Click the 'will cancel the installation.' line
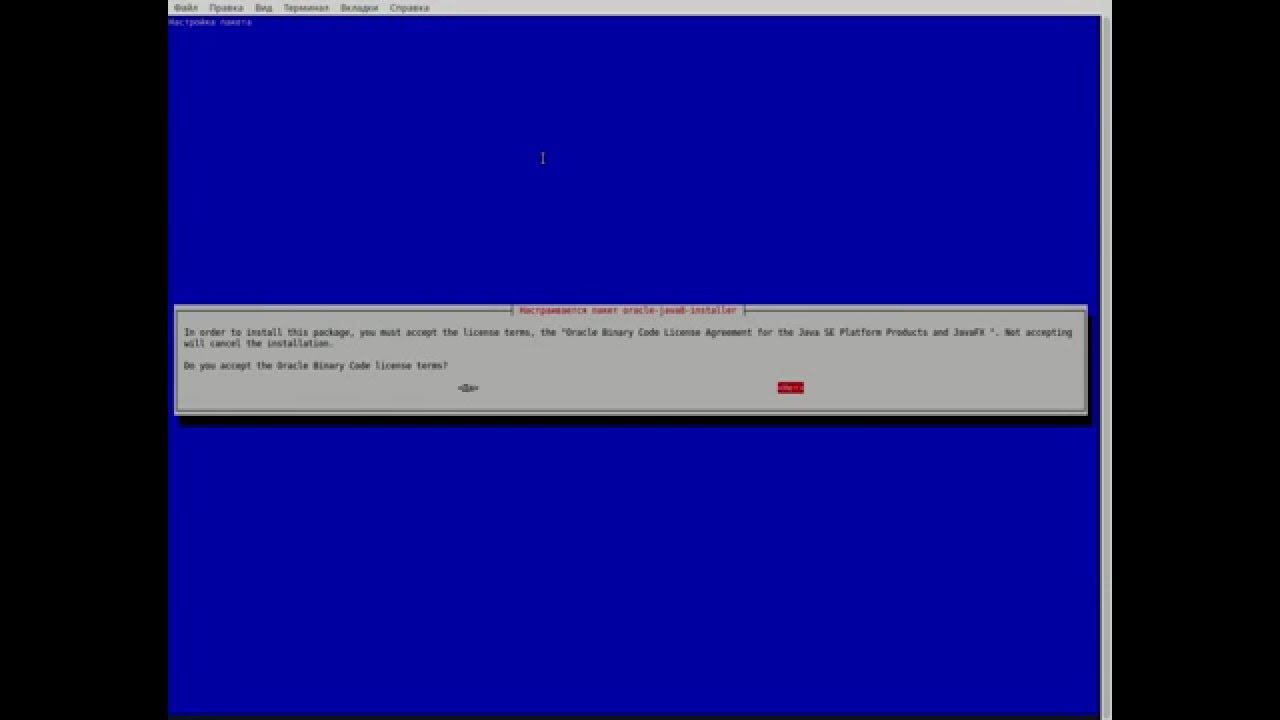The width and height of the screenshot is (1280, 720). coord(258,343)
